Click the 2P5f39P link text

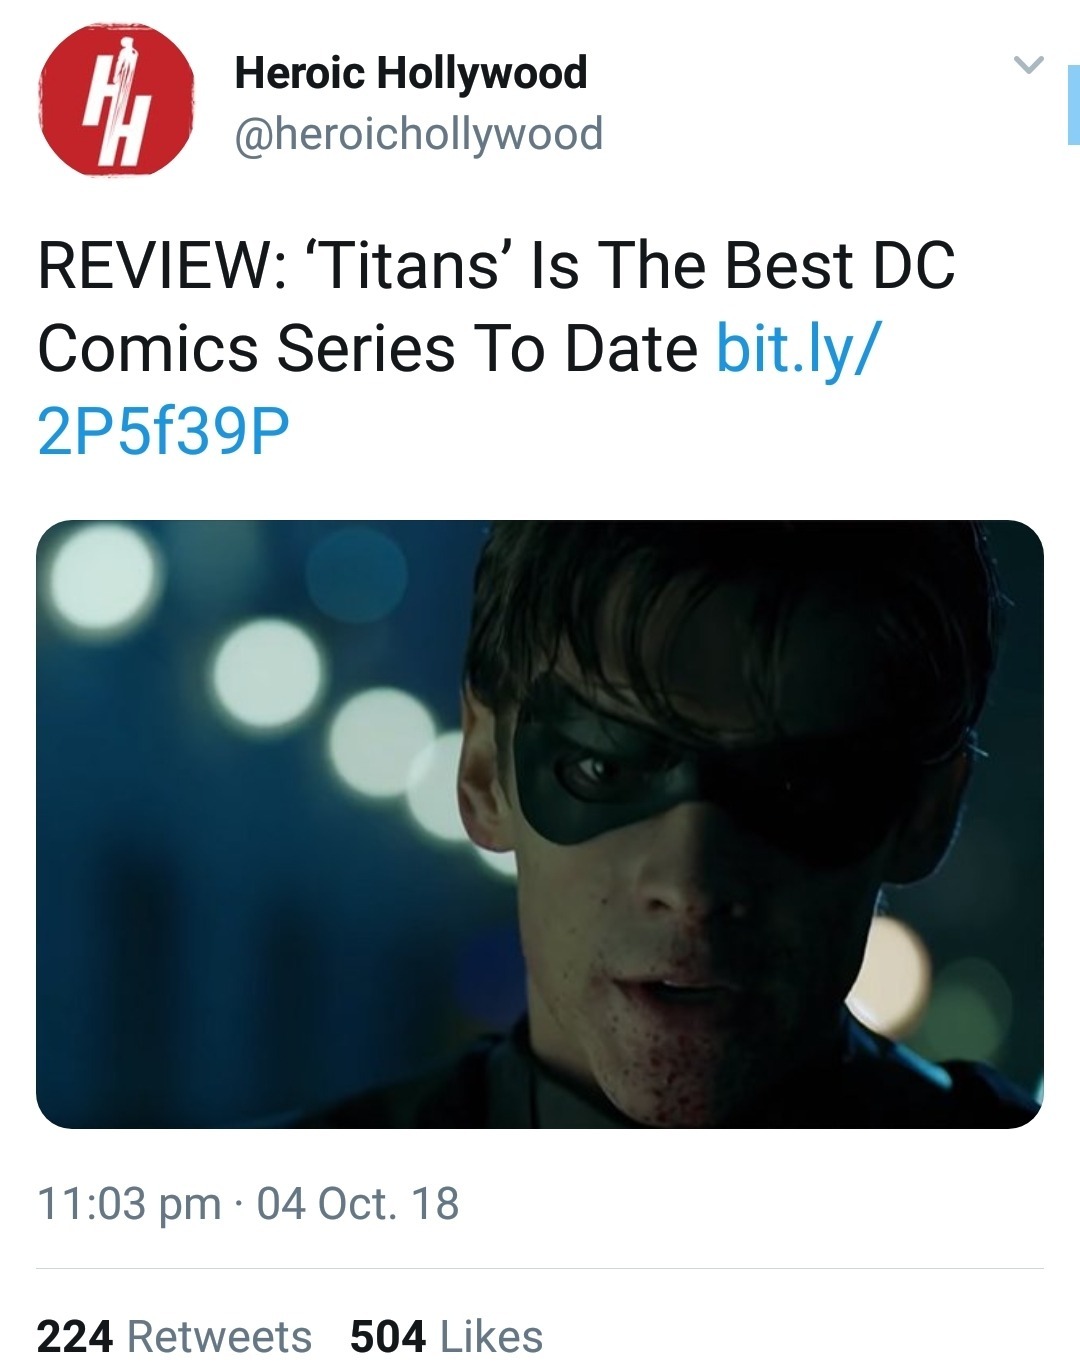(x=163, y=431)
